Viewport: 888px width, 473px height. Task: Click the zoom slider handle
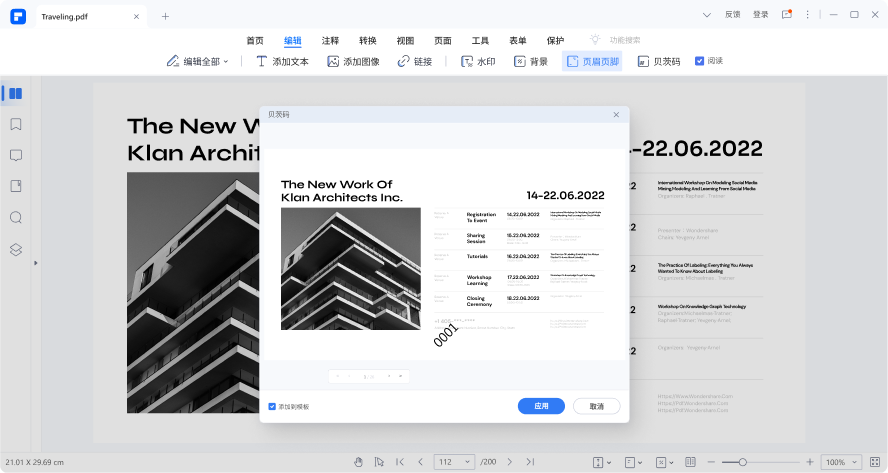pyautogui.click(x=741, y=462)
